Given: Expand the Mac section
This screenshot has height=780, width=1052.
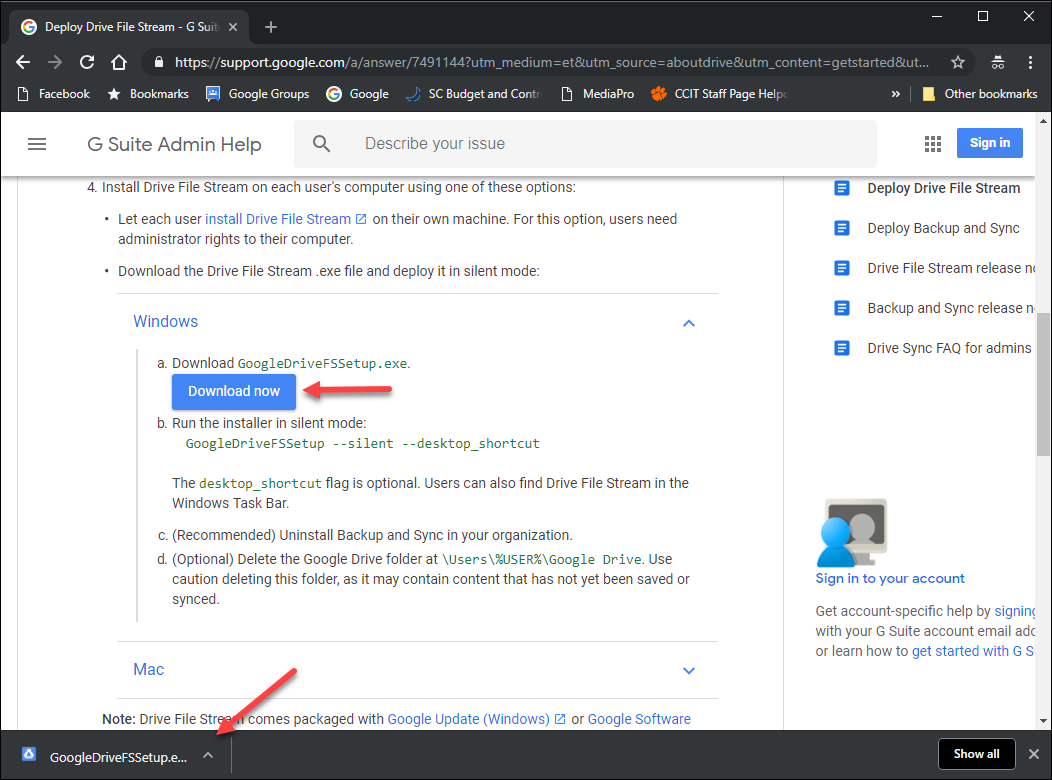Looking at the screenshot, I should tap(688, 670).
